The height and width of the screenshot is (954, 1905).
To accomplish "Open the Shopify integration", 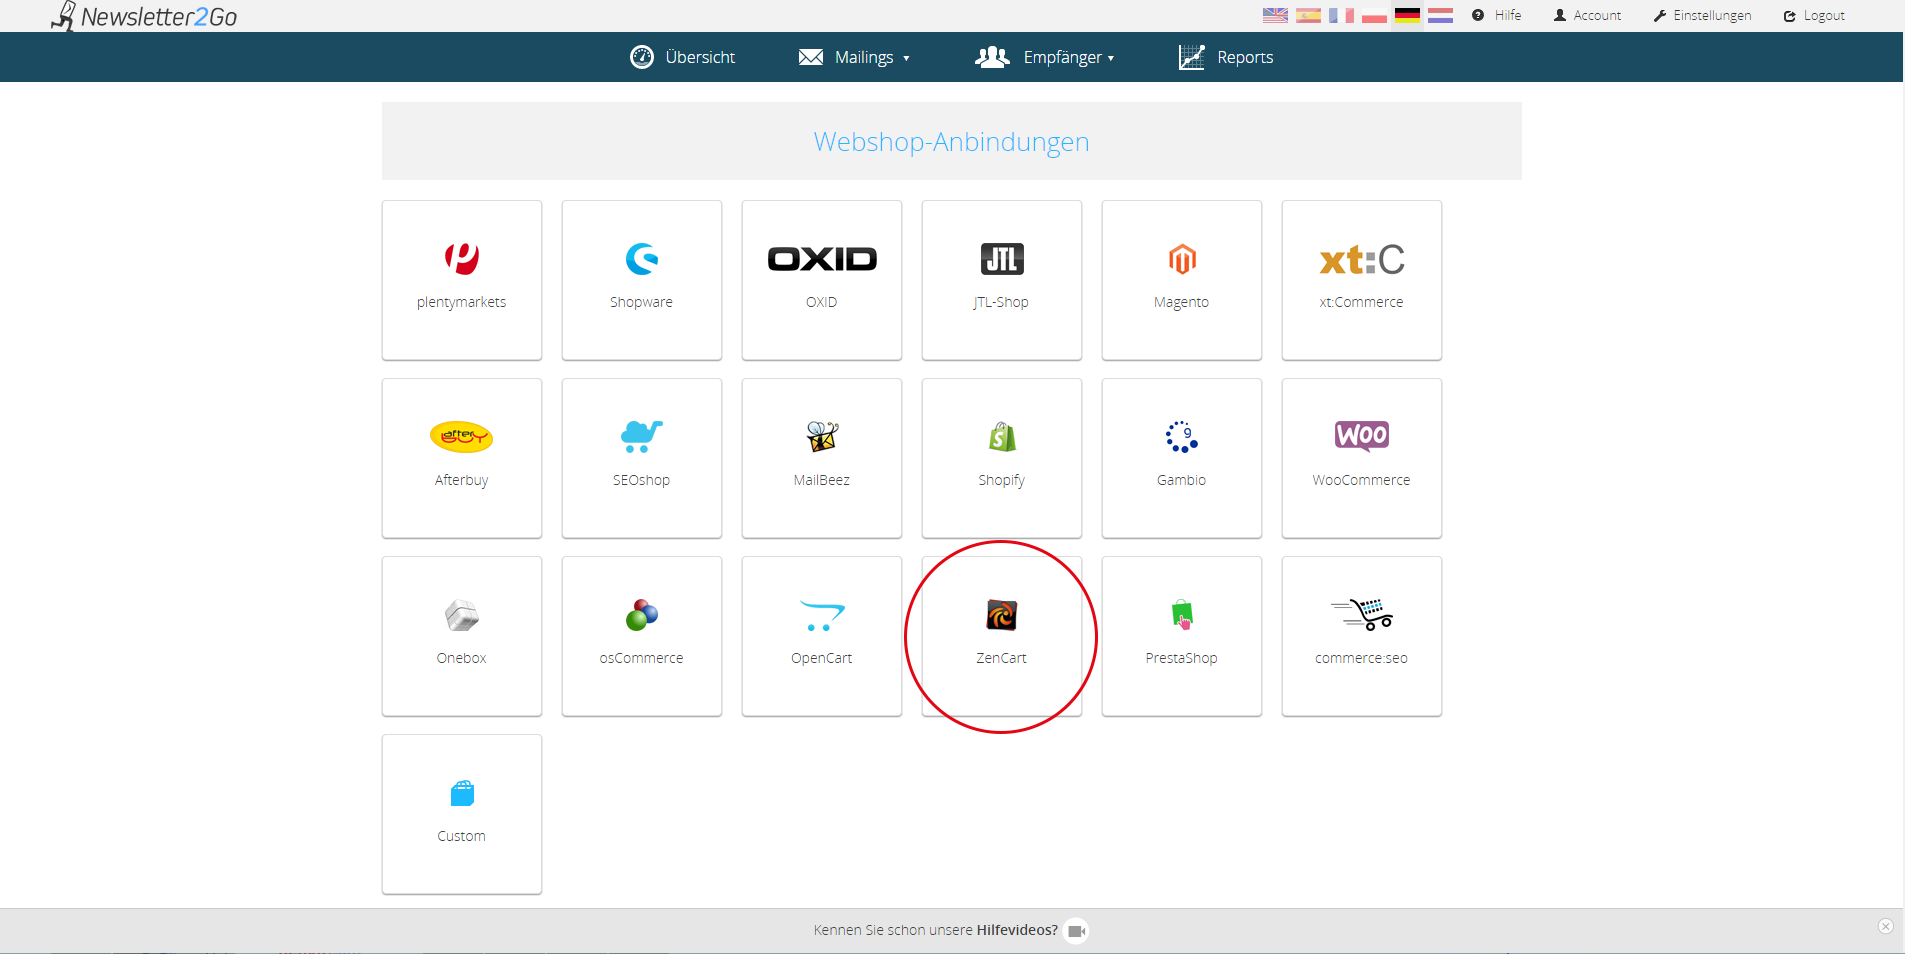I will tap(1002, 458).
